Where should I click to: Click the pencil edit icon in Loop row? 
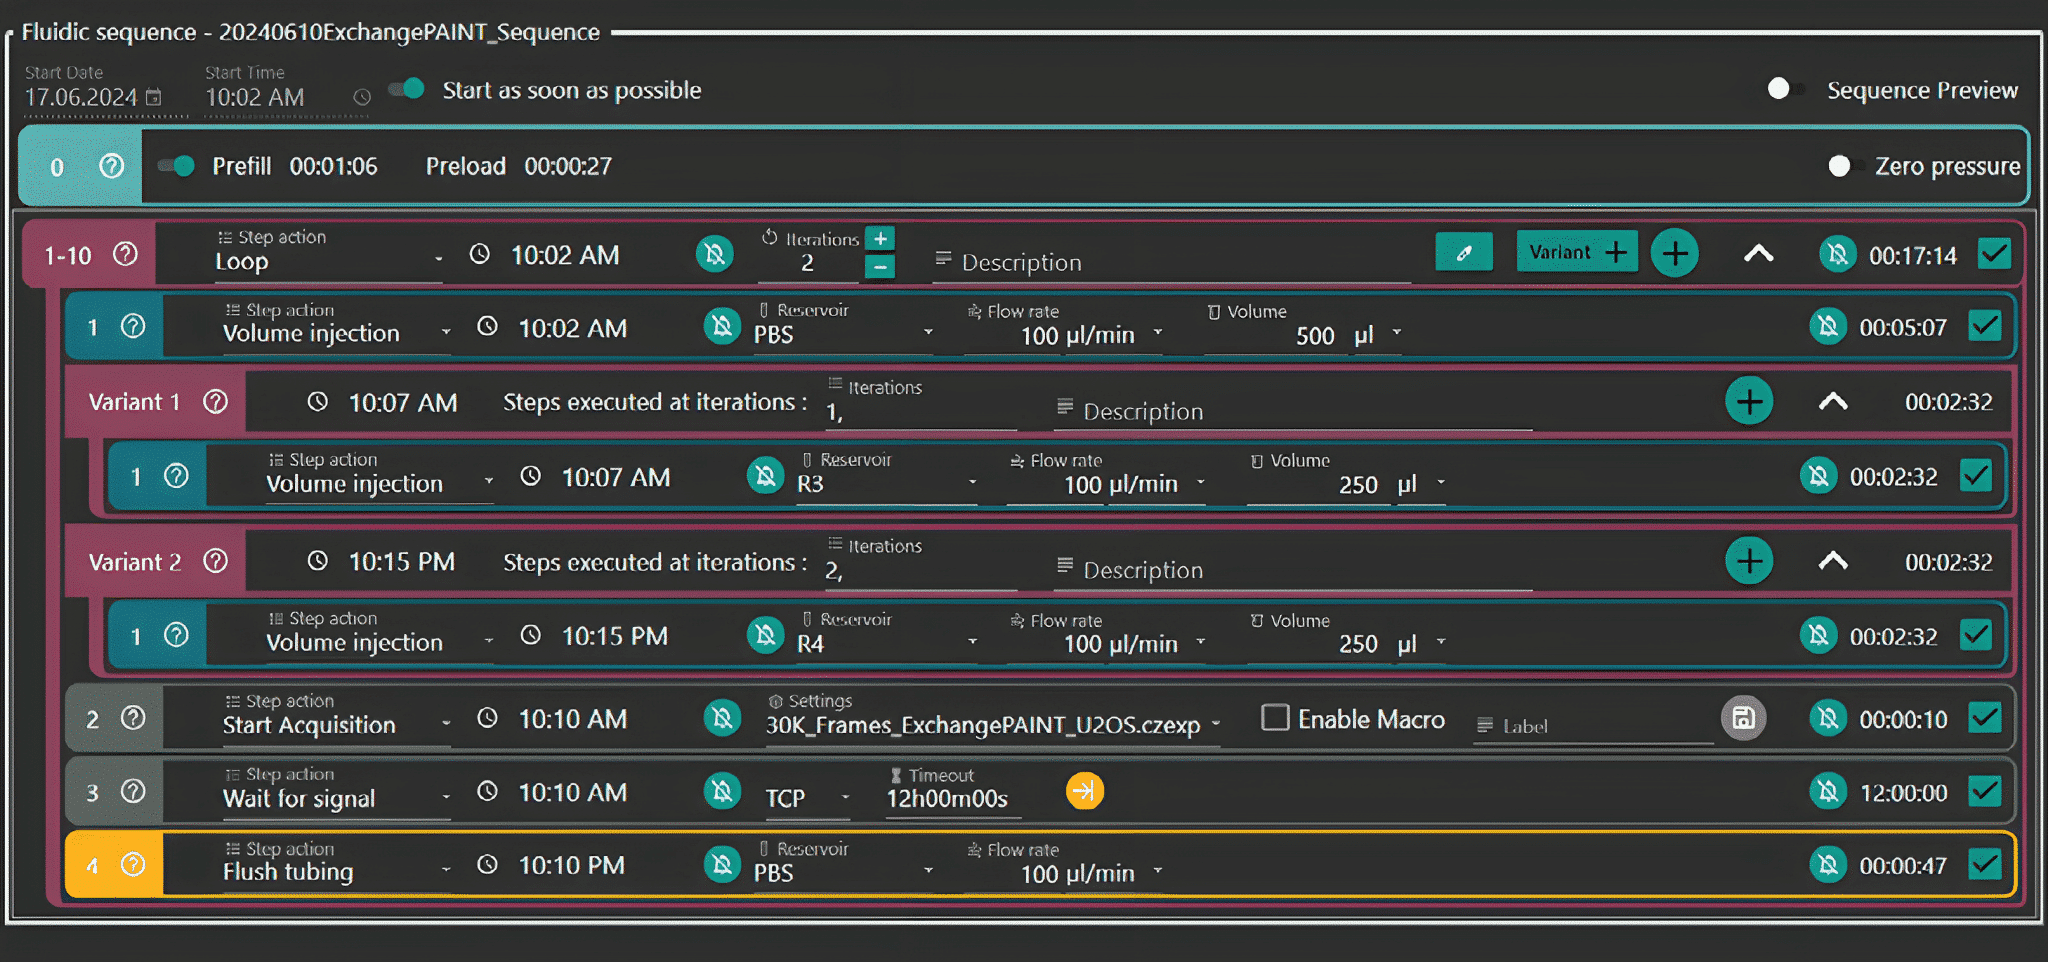tap(1463, 253)
